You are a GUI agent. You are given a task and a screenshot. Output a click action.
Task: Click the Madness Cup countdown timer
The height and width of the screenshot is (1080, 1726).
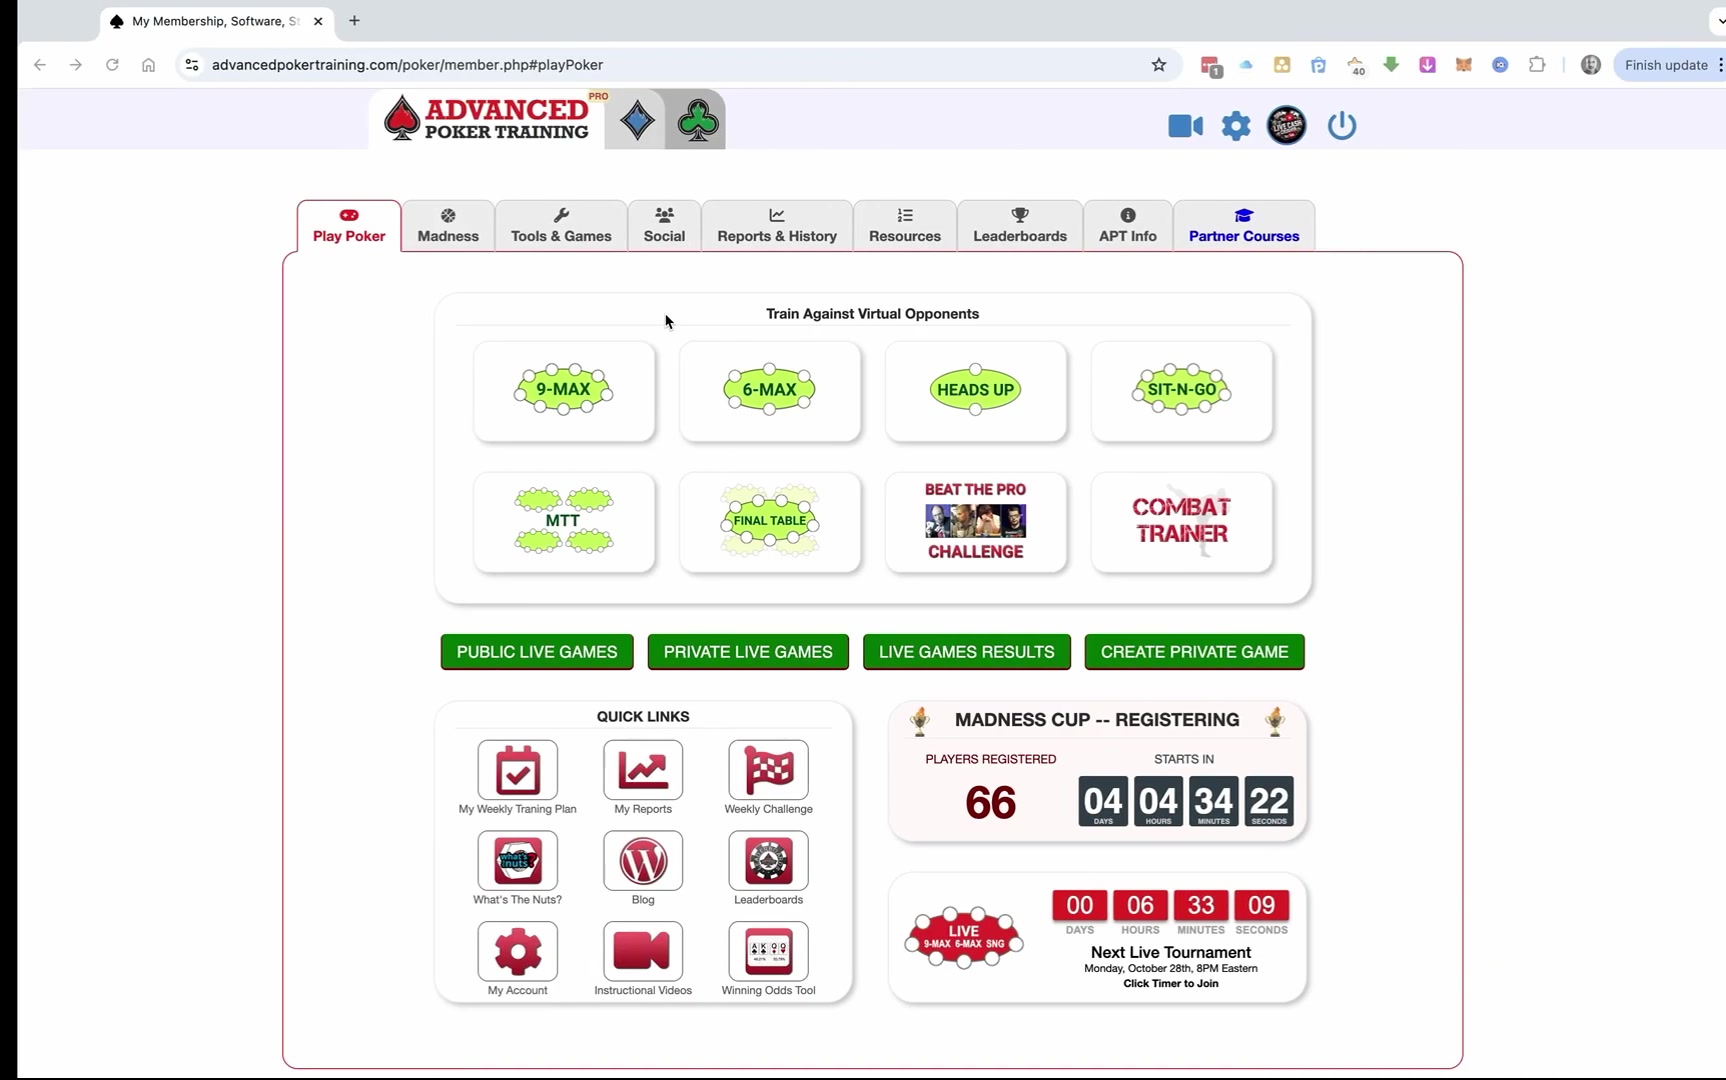pyautogui.click(x=1186, y=801)
